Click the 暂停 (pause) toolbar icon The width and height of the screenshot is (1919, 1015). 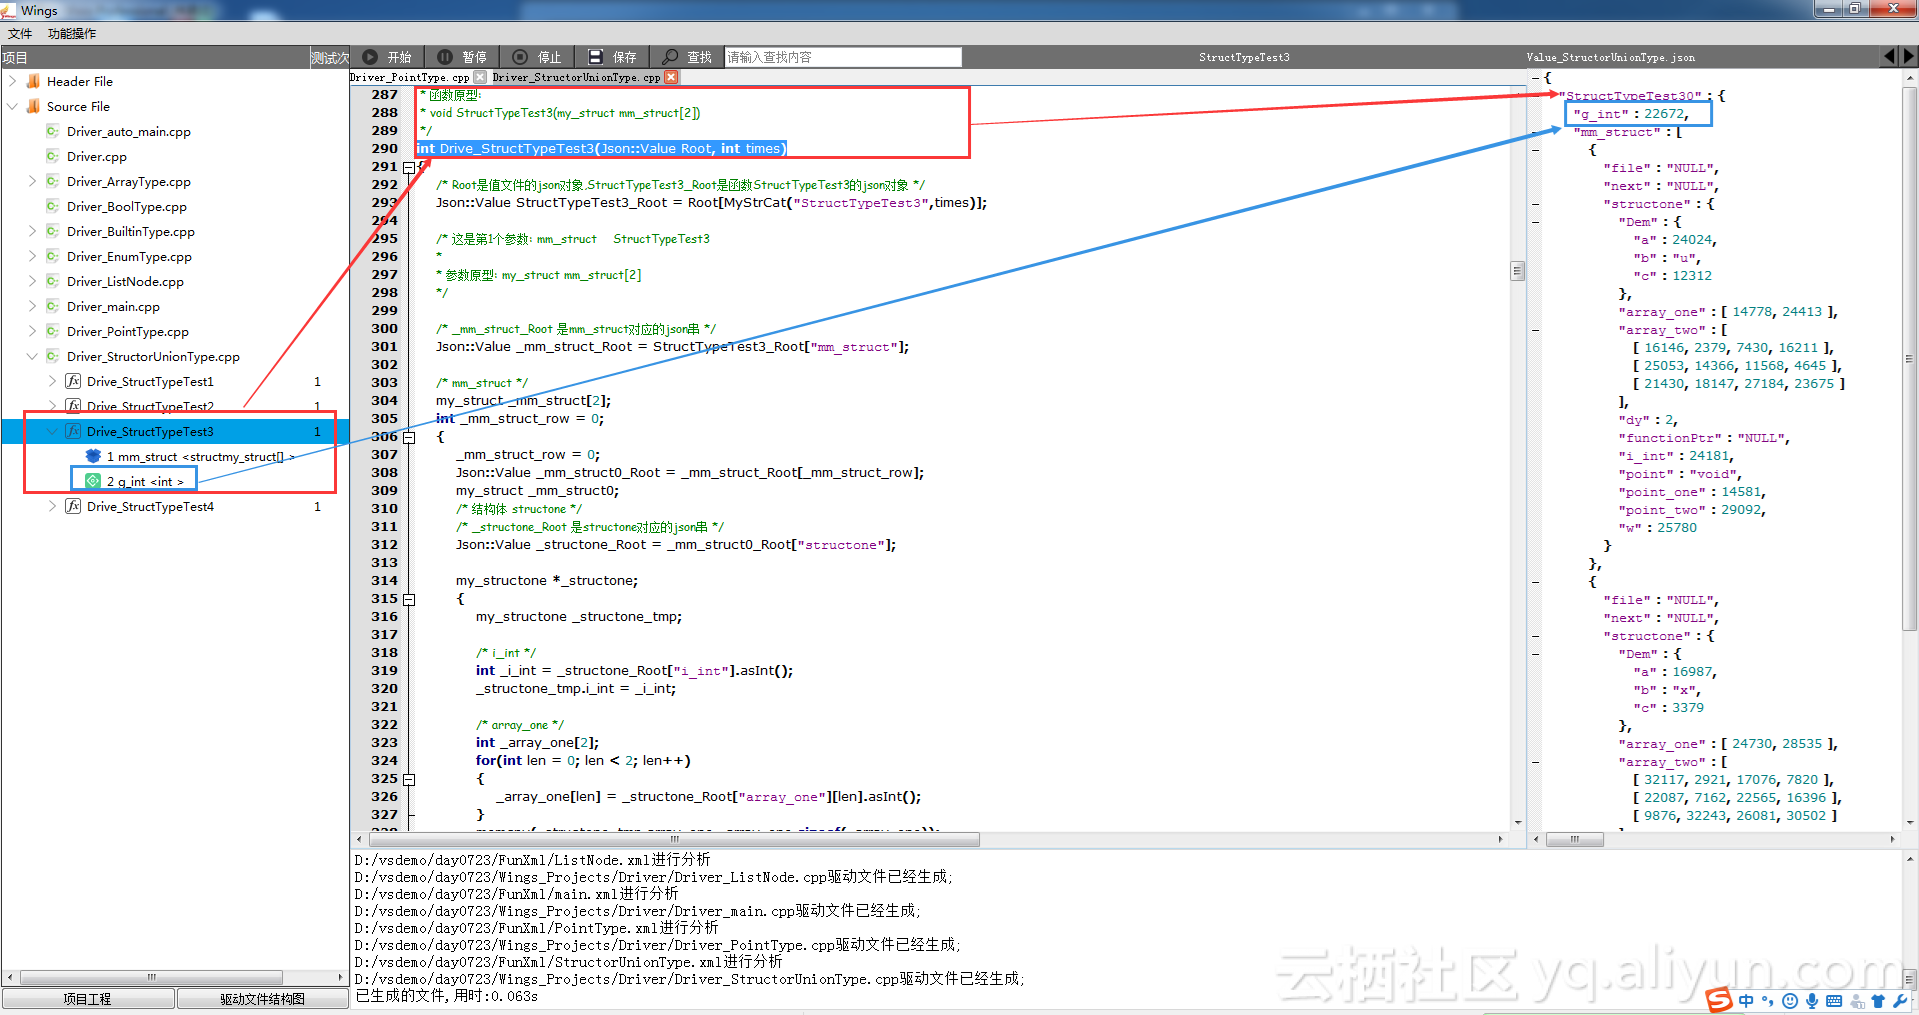coord(445,57)
